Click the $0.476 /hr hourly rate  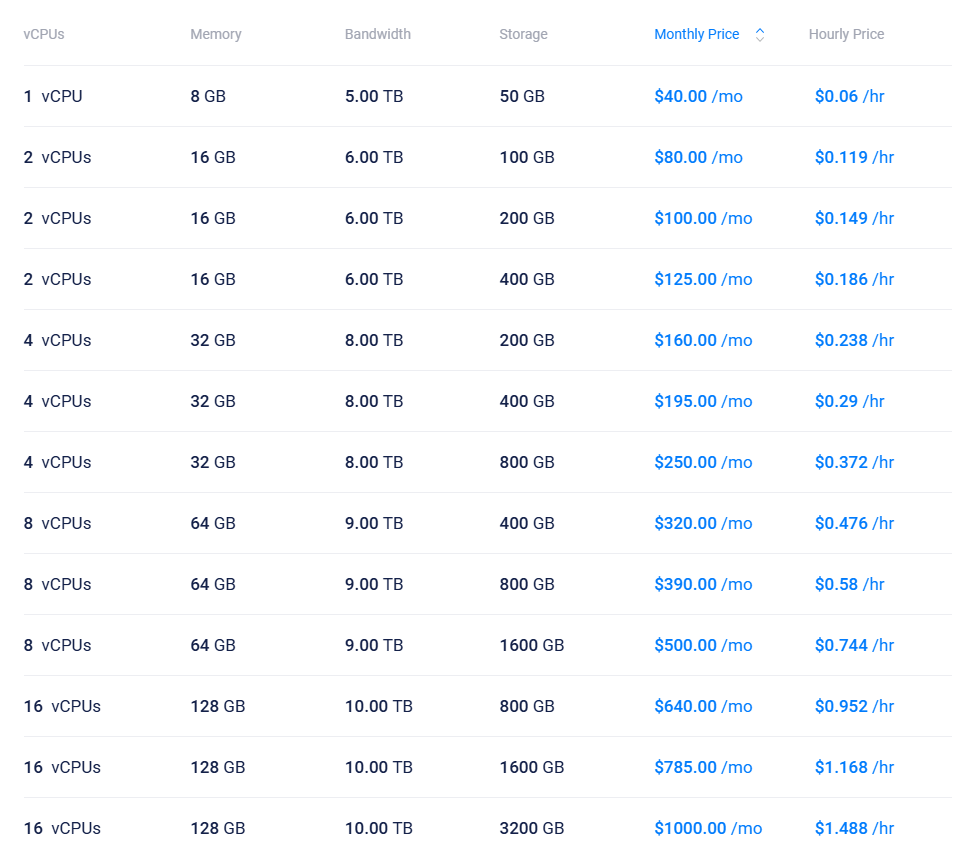point(854,524)
